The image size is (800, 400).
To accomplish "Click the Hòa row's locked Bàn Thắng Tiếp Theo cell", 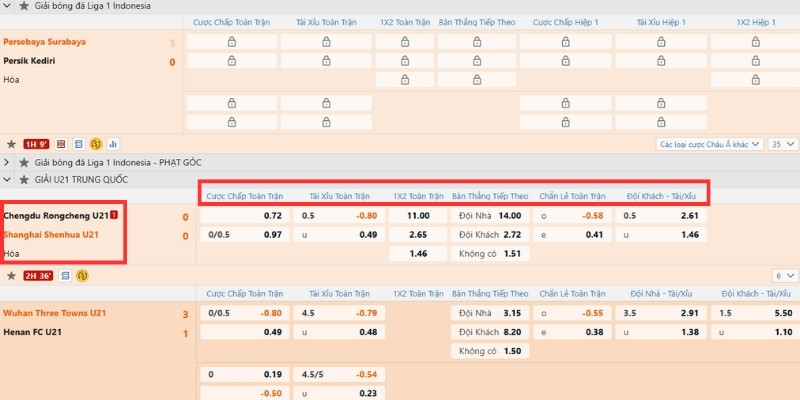I will 477,80.
